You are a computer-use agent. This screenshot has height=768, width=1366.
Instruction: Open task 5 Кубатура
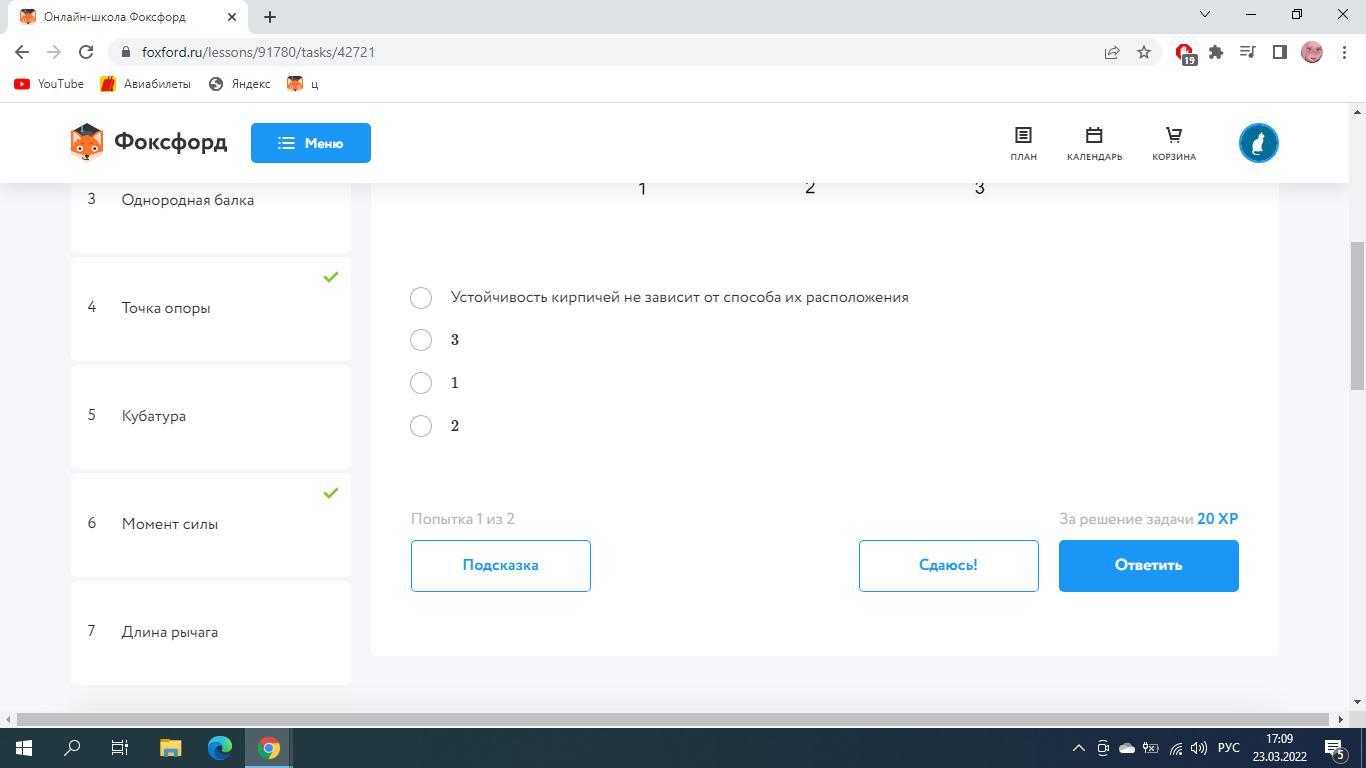[211, 416]
